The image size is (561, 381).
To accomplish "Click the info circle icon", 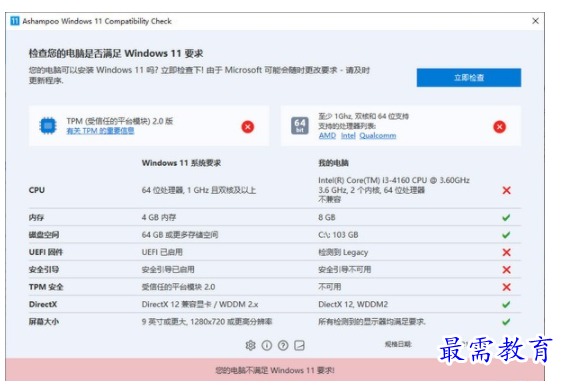I will tap(267, 345).
